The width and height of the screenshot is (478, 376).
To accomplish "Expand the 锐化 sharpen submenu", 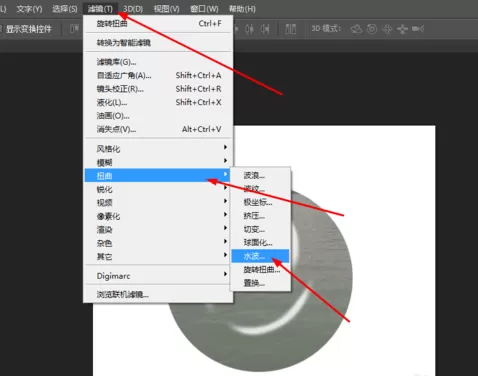I will coord(158,189).
